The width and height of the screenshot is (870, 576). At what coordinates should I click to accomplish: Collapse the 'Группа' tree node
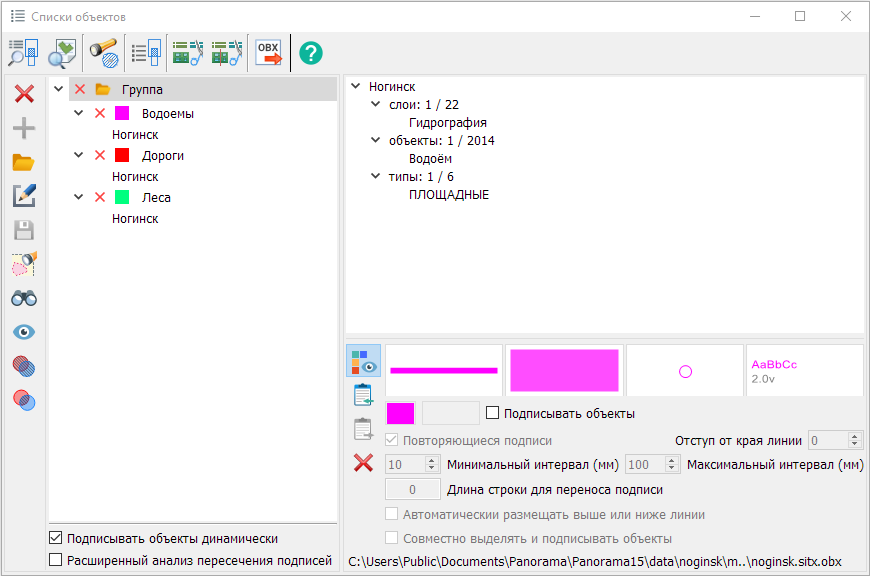click(58, 90)
